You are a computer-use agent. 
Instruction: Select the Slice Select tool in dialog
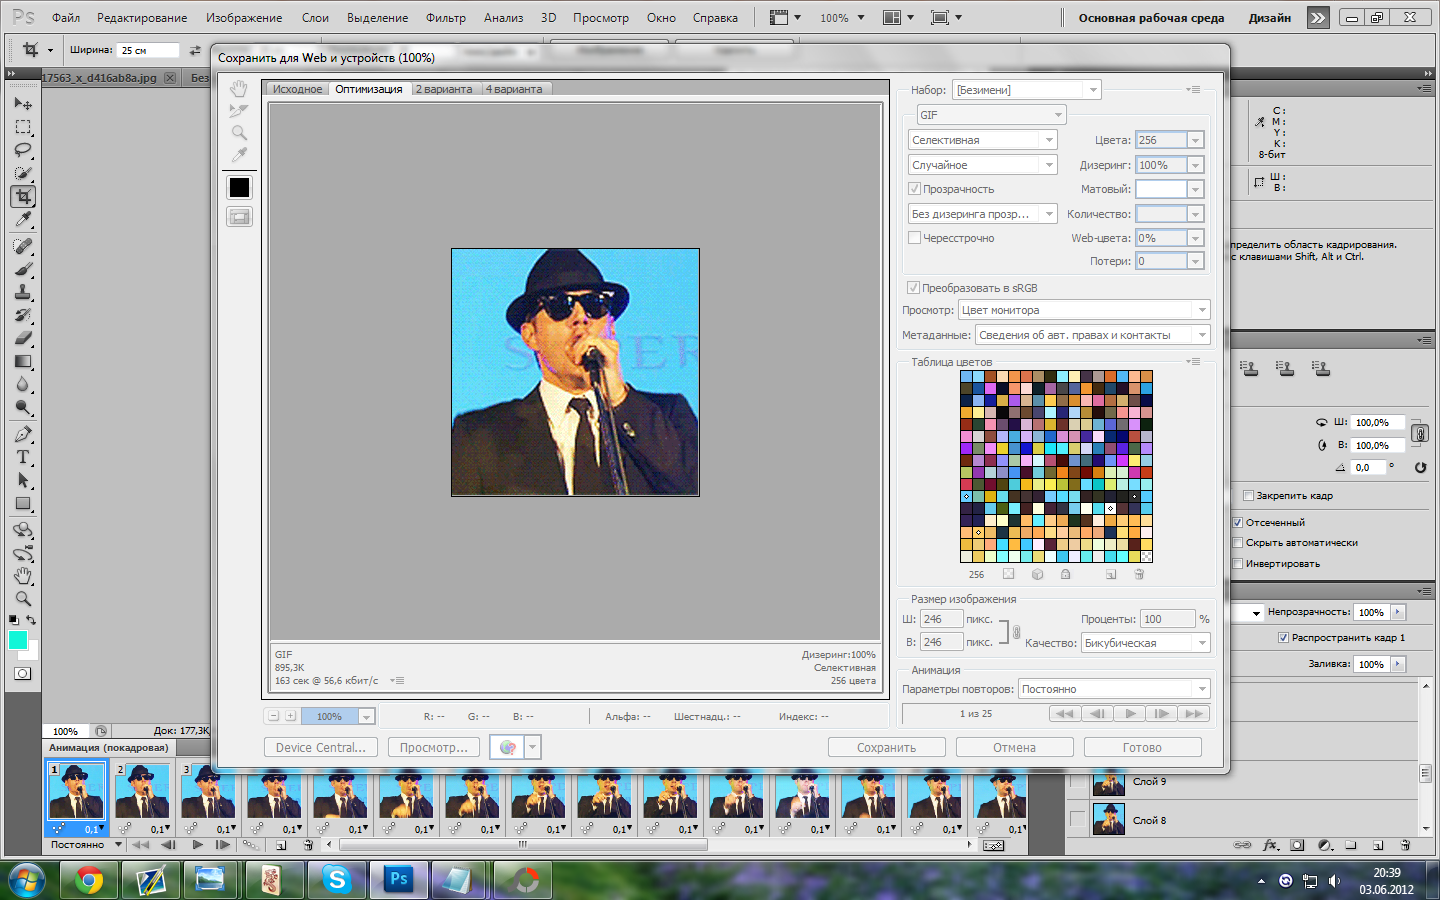239,111
